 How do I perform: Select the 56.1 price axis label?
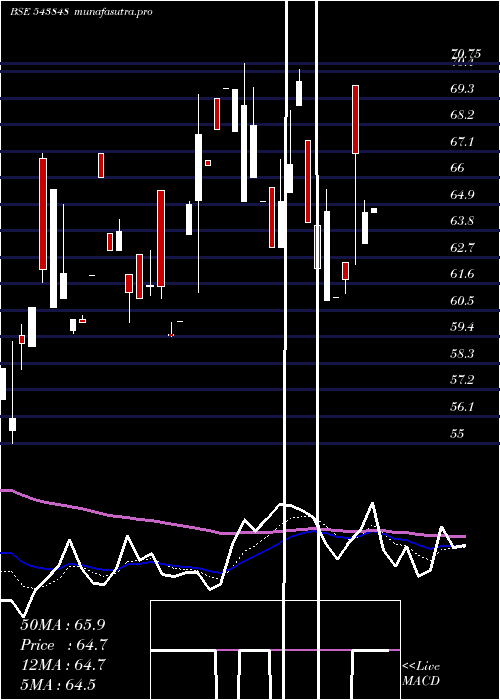coord(462,407)
